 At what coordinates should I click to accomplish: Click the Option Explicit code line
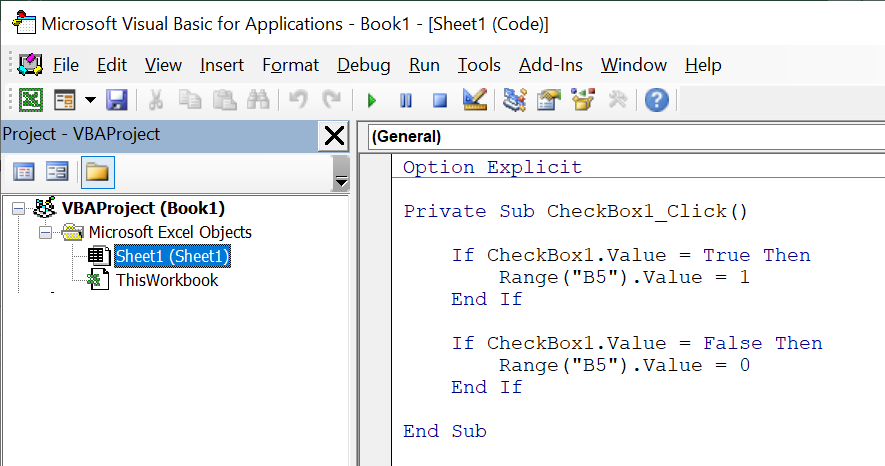[492, 168]
